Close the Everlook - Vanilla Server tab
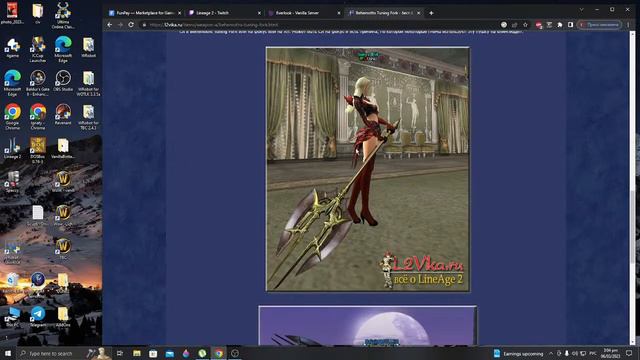The width and height of the screenshot is (640, 360). tap(339, 13)
